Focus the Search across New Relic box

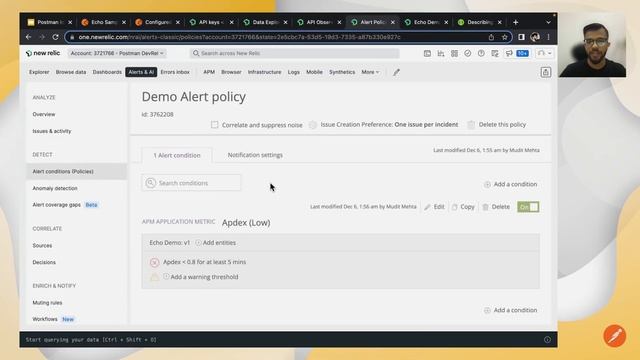pos(295,53)
